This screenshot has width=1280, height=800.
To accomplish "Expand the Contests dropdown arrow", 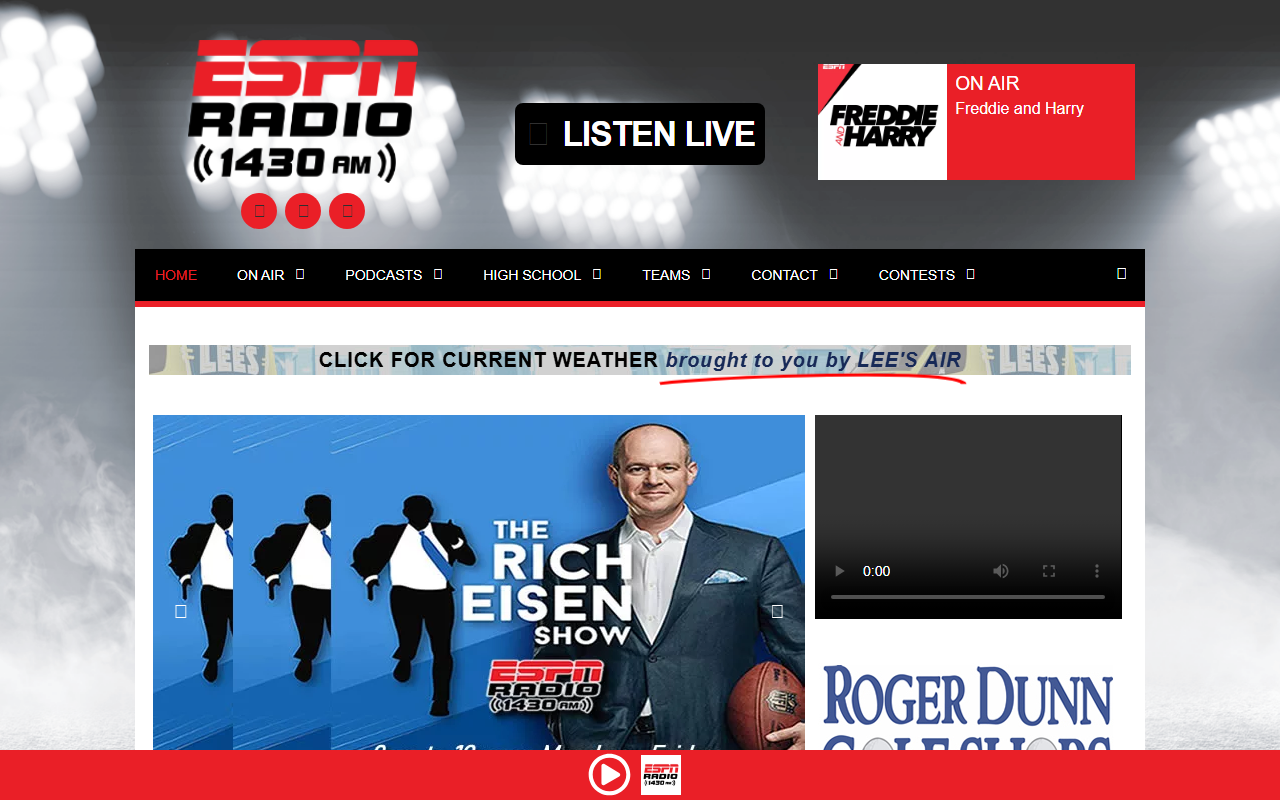I will (x=970, y=274).
